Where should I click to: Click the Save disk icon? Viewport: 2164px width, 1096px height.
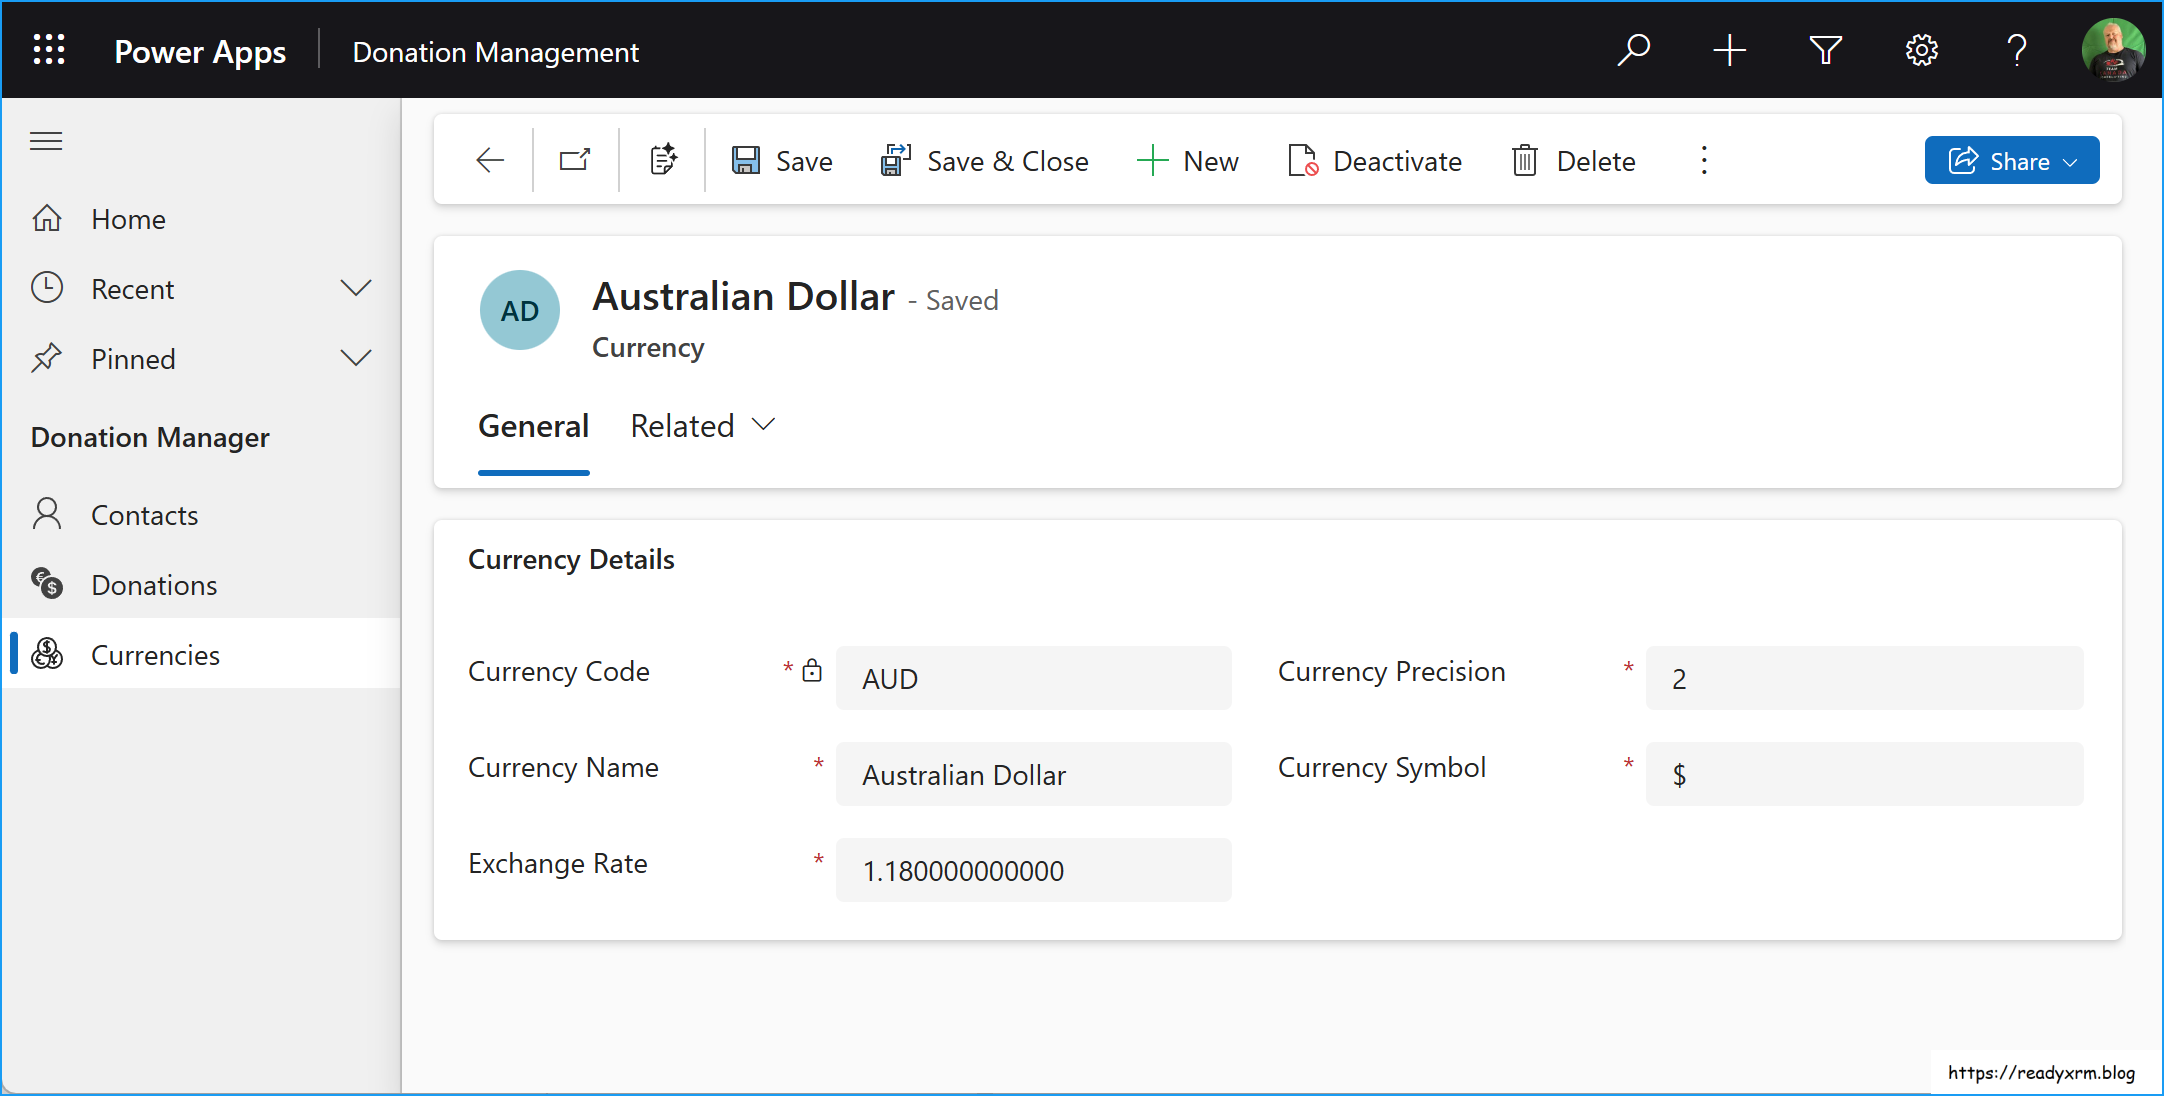(x=745, y=160)
